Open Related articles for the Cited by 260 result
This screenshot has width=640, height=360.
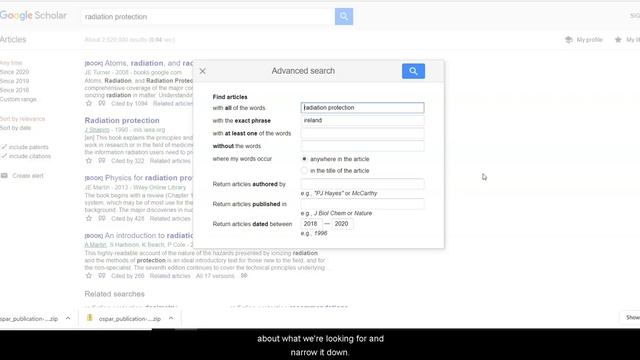tap(170, 276)
